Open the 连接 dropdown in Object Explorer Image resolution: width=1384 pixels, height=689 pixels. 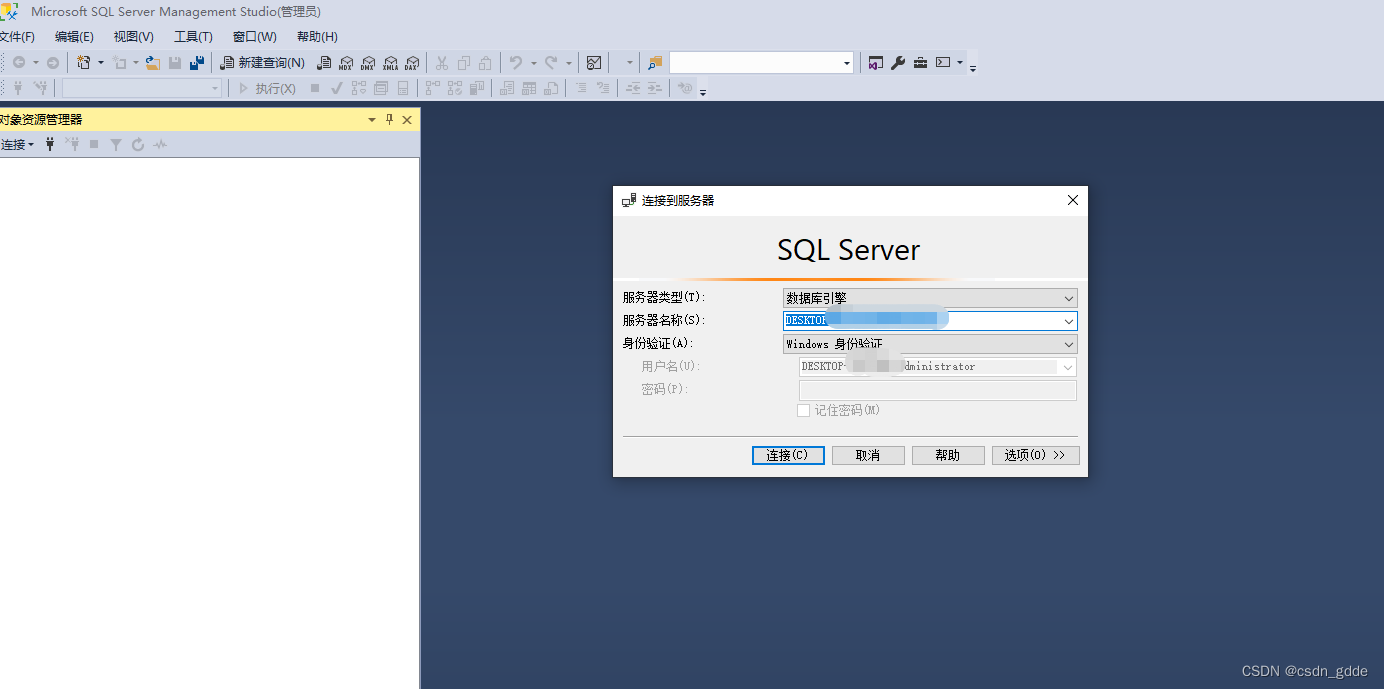[16, 144]
